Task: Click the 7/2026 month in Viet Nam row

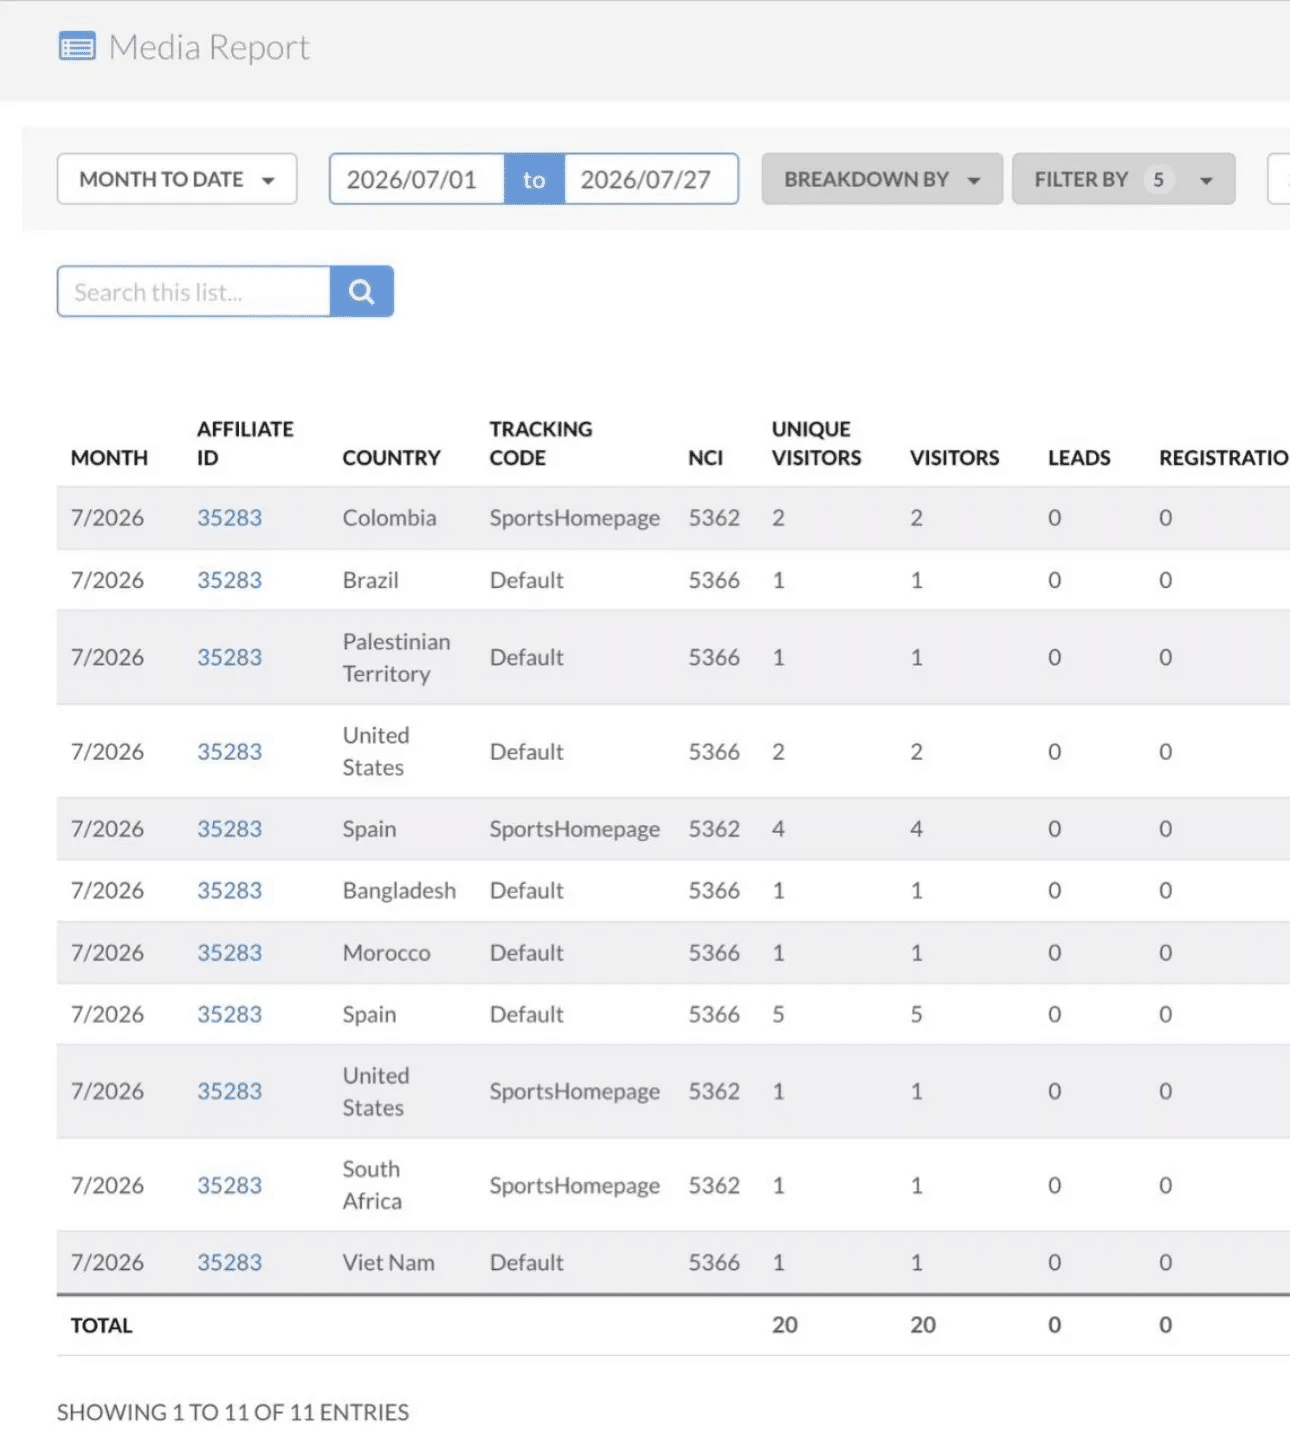Action: (x=107, y=1263)
